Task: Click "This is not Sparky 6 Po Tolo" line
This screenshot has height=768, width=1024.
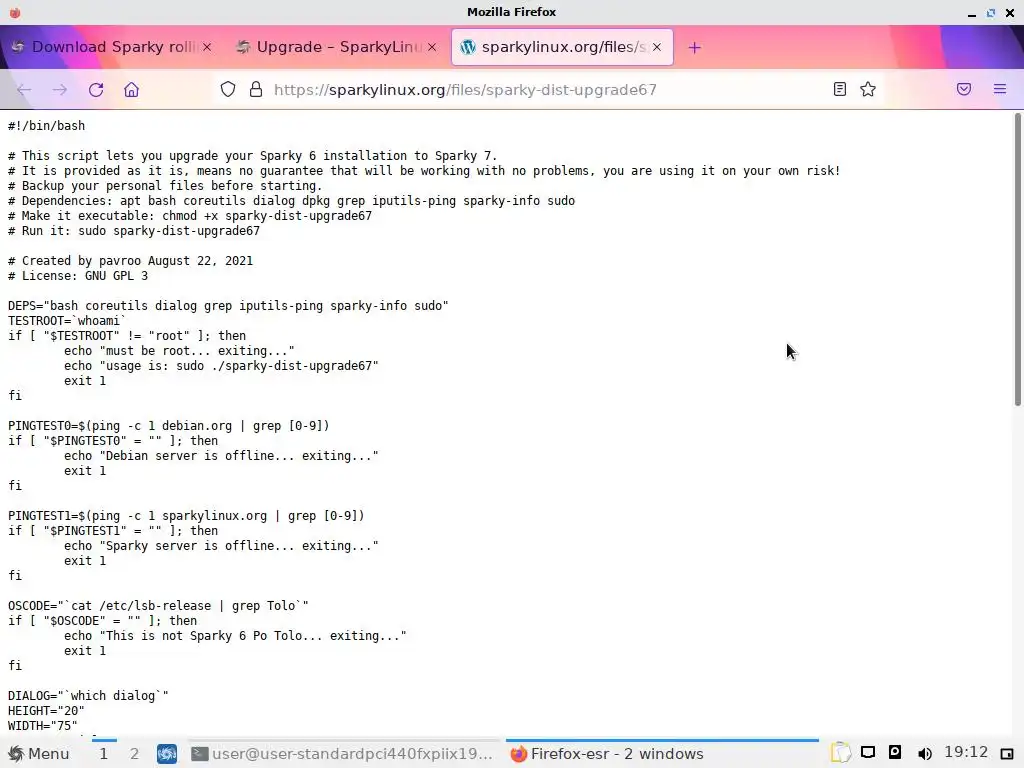Action: [235, 636]
